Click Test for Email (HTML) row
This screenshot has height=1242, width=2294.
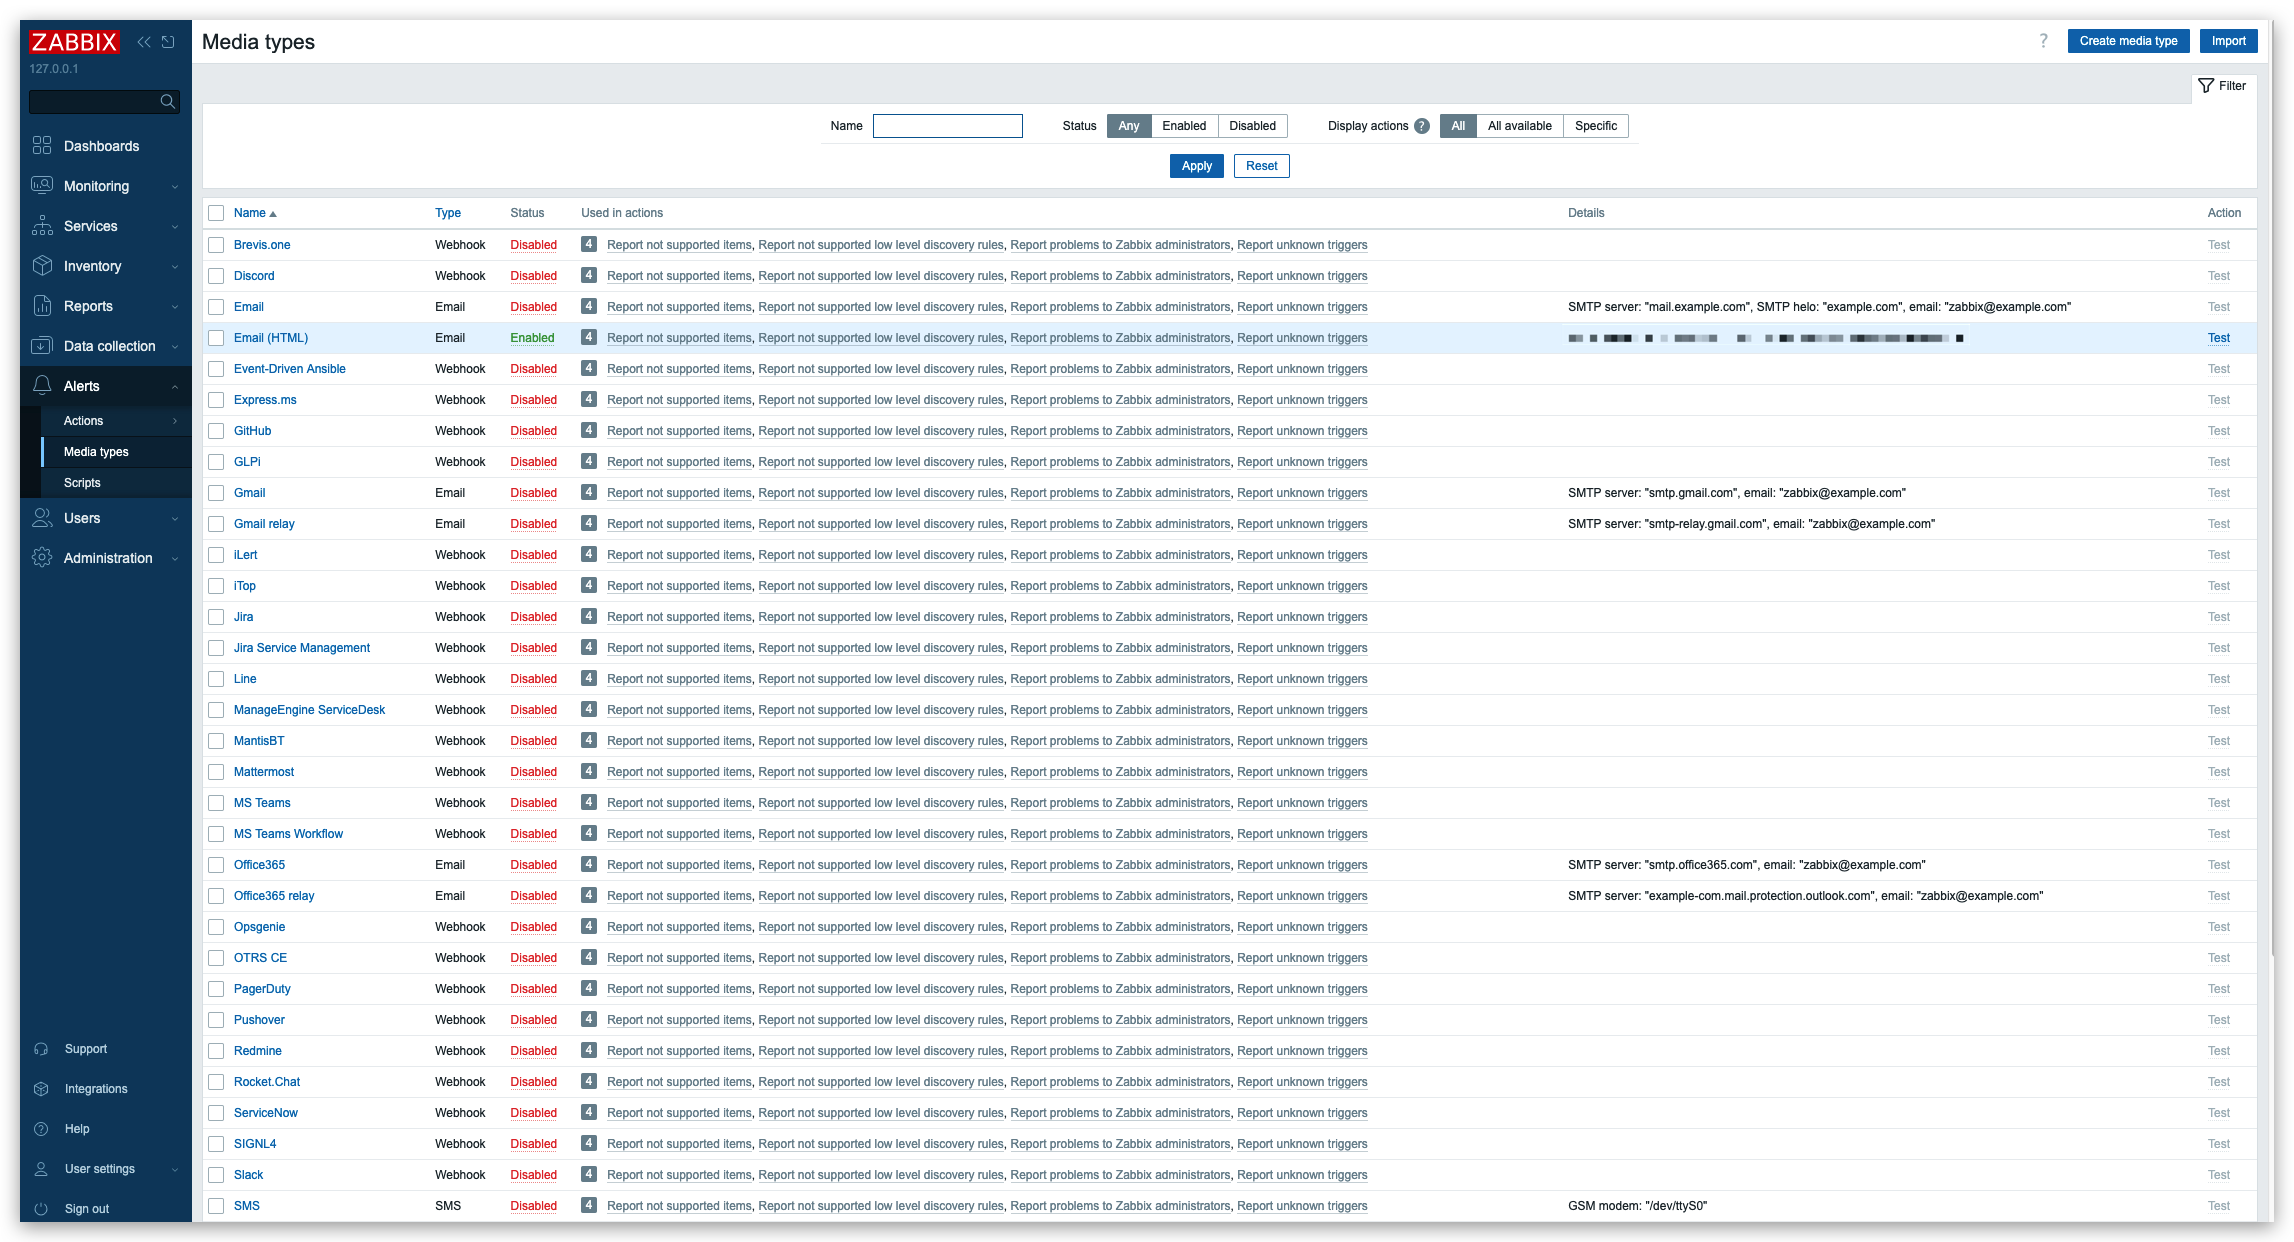click(x=2218, y=338)
